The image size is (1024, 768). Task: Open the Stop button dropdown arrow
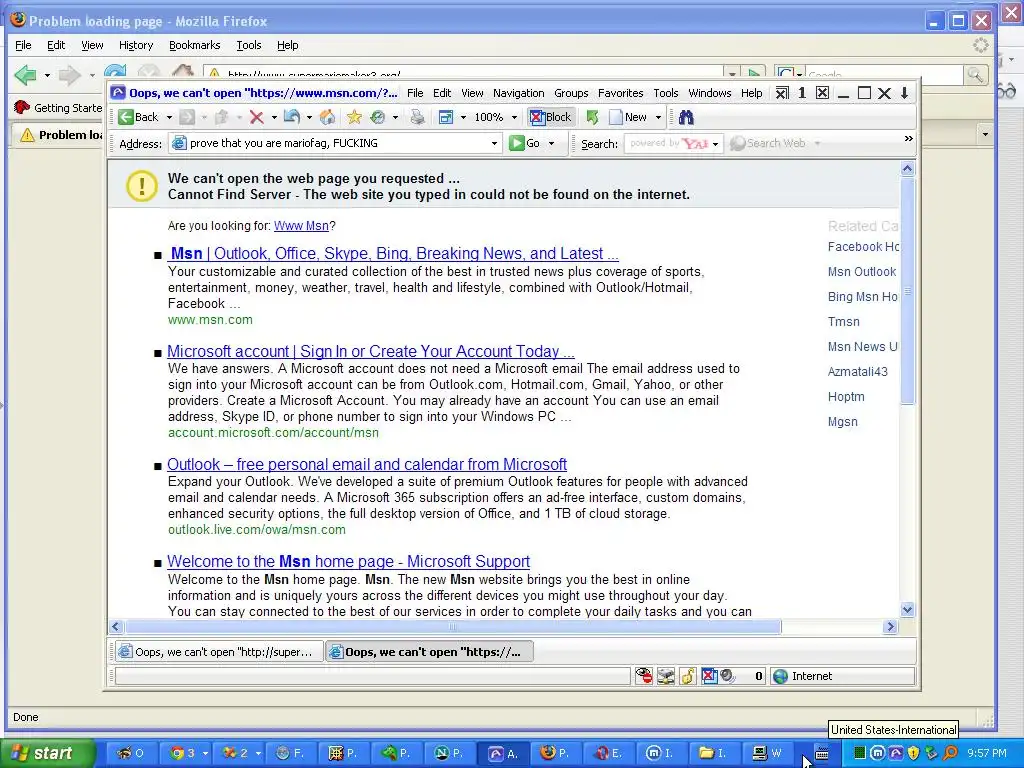pos(274,118)
